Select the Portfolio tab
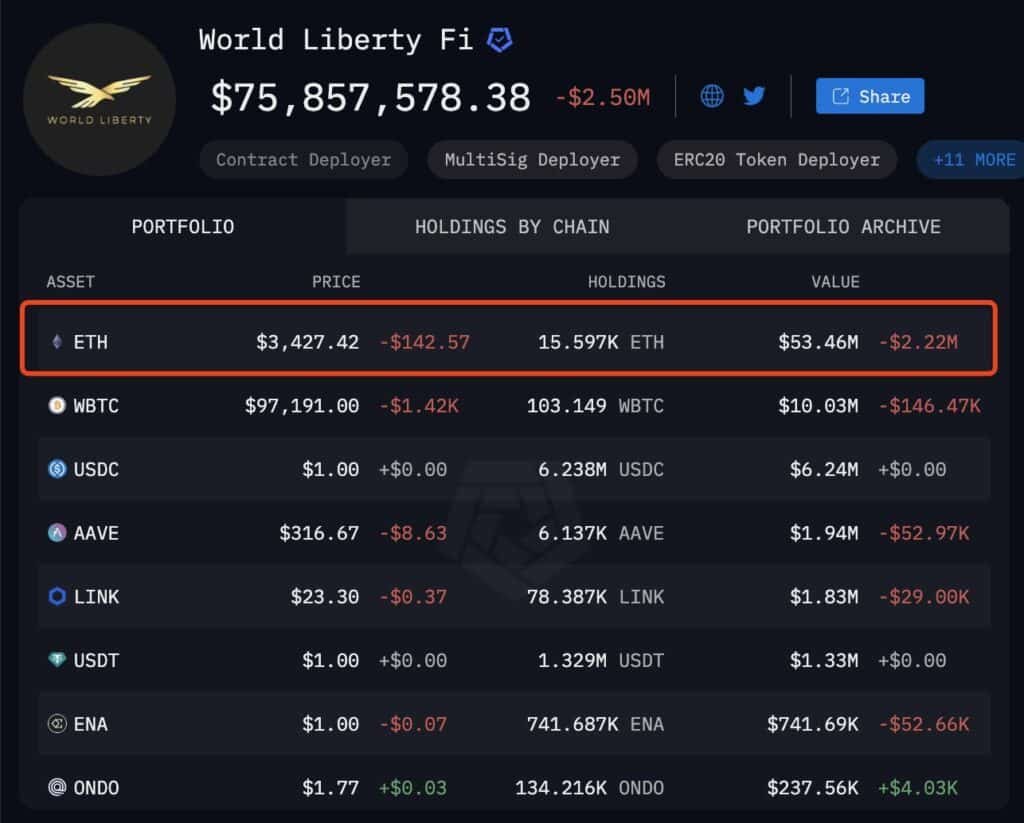Viewport: 1024px width, 823px height. [183, 226]
